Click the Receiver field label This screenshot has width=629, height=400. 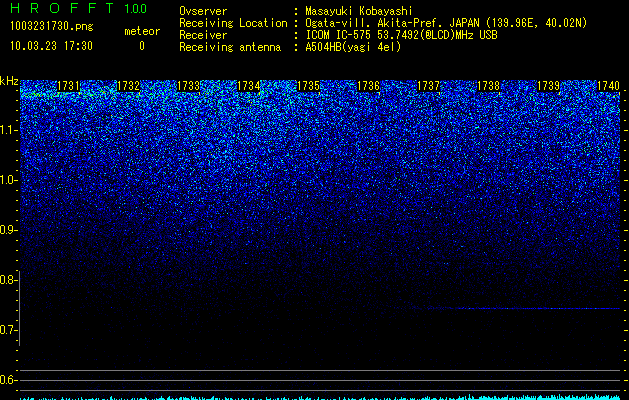point(203,35)
